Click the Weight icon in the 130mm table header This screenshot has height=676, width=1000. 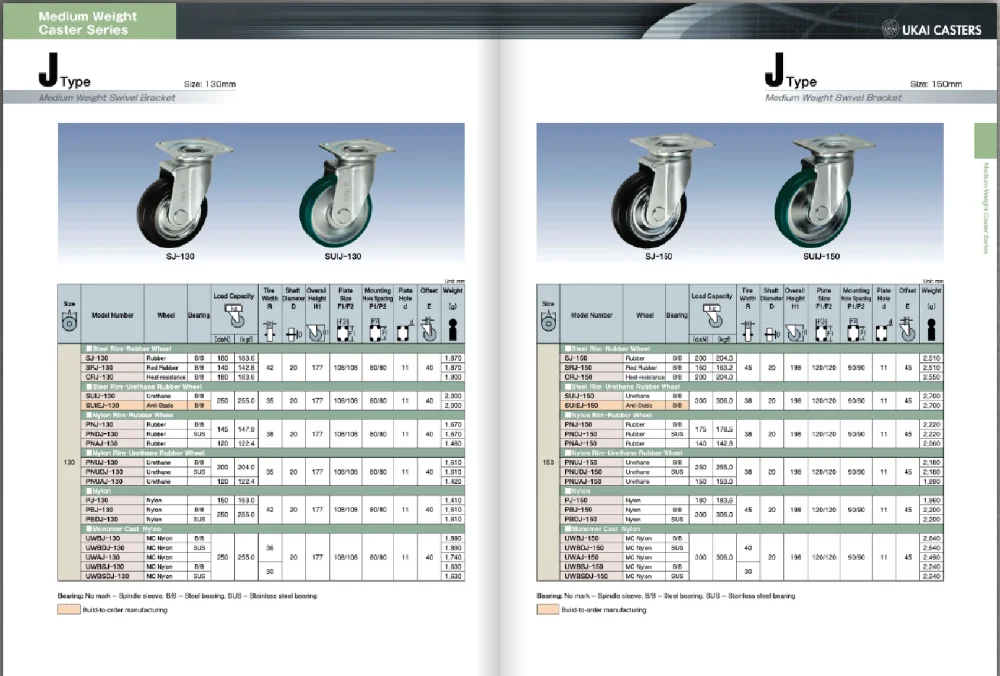(x=451, y=329)
